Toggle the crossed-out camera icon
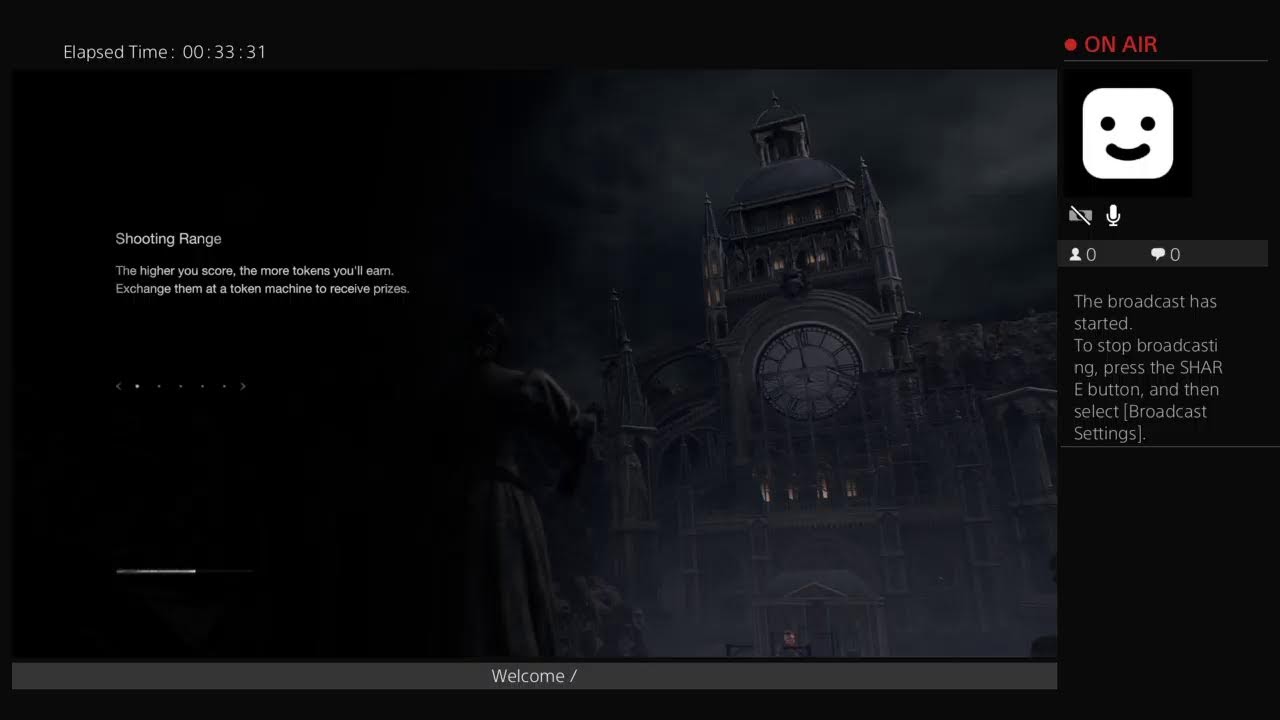The width and height of the screenshot is (1280, 720). 1080,215
